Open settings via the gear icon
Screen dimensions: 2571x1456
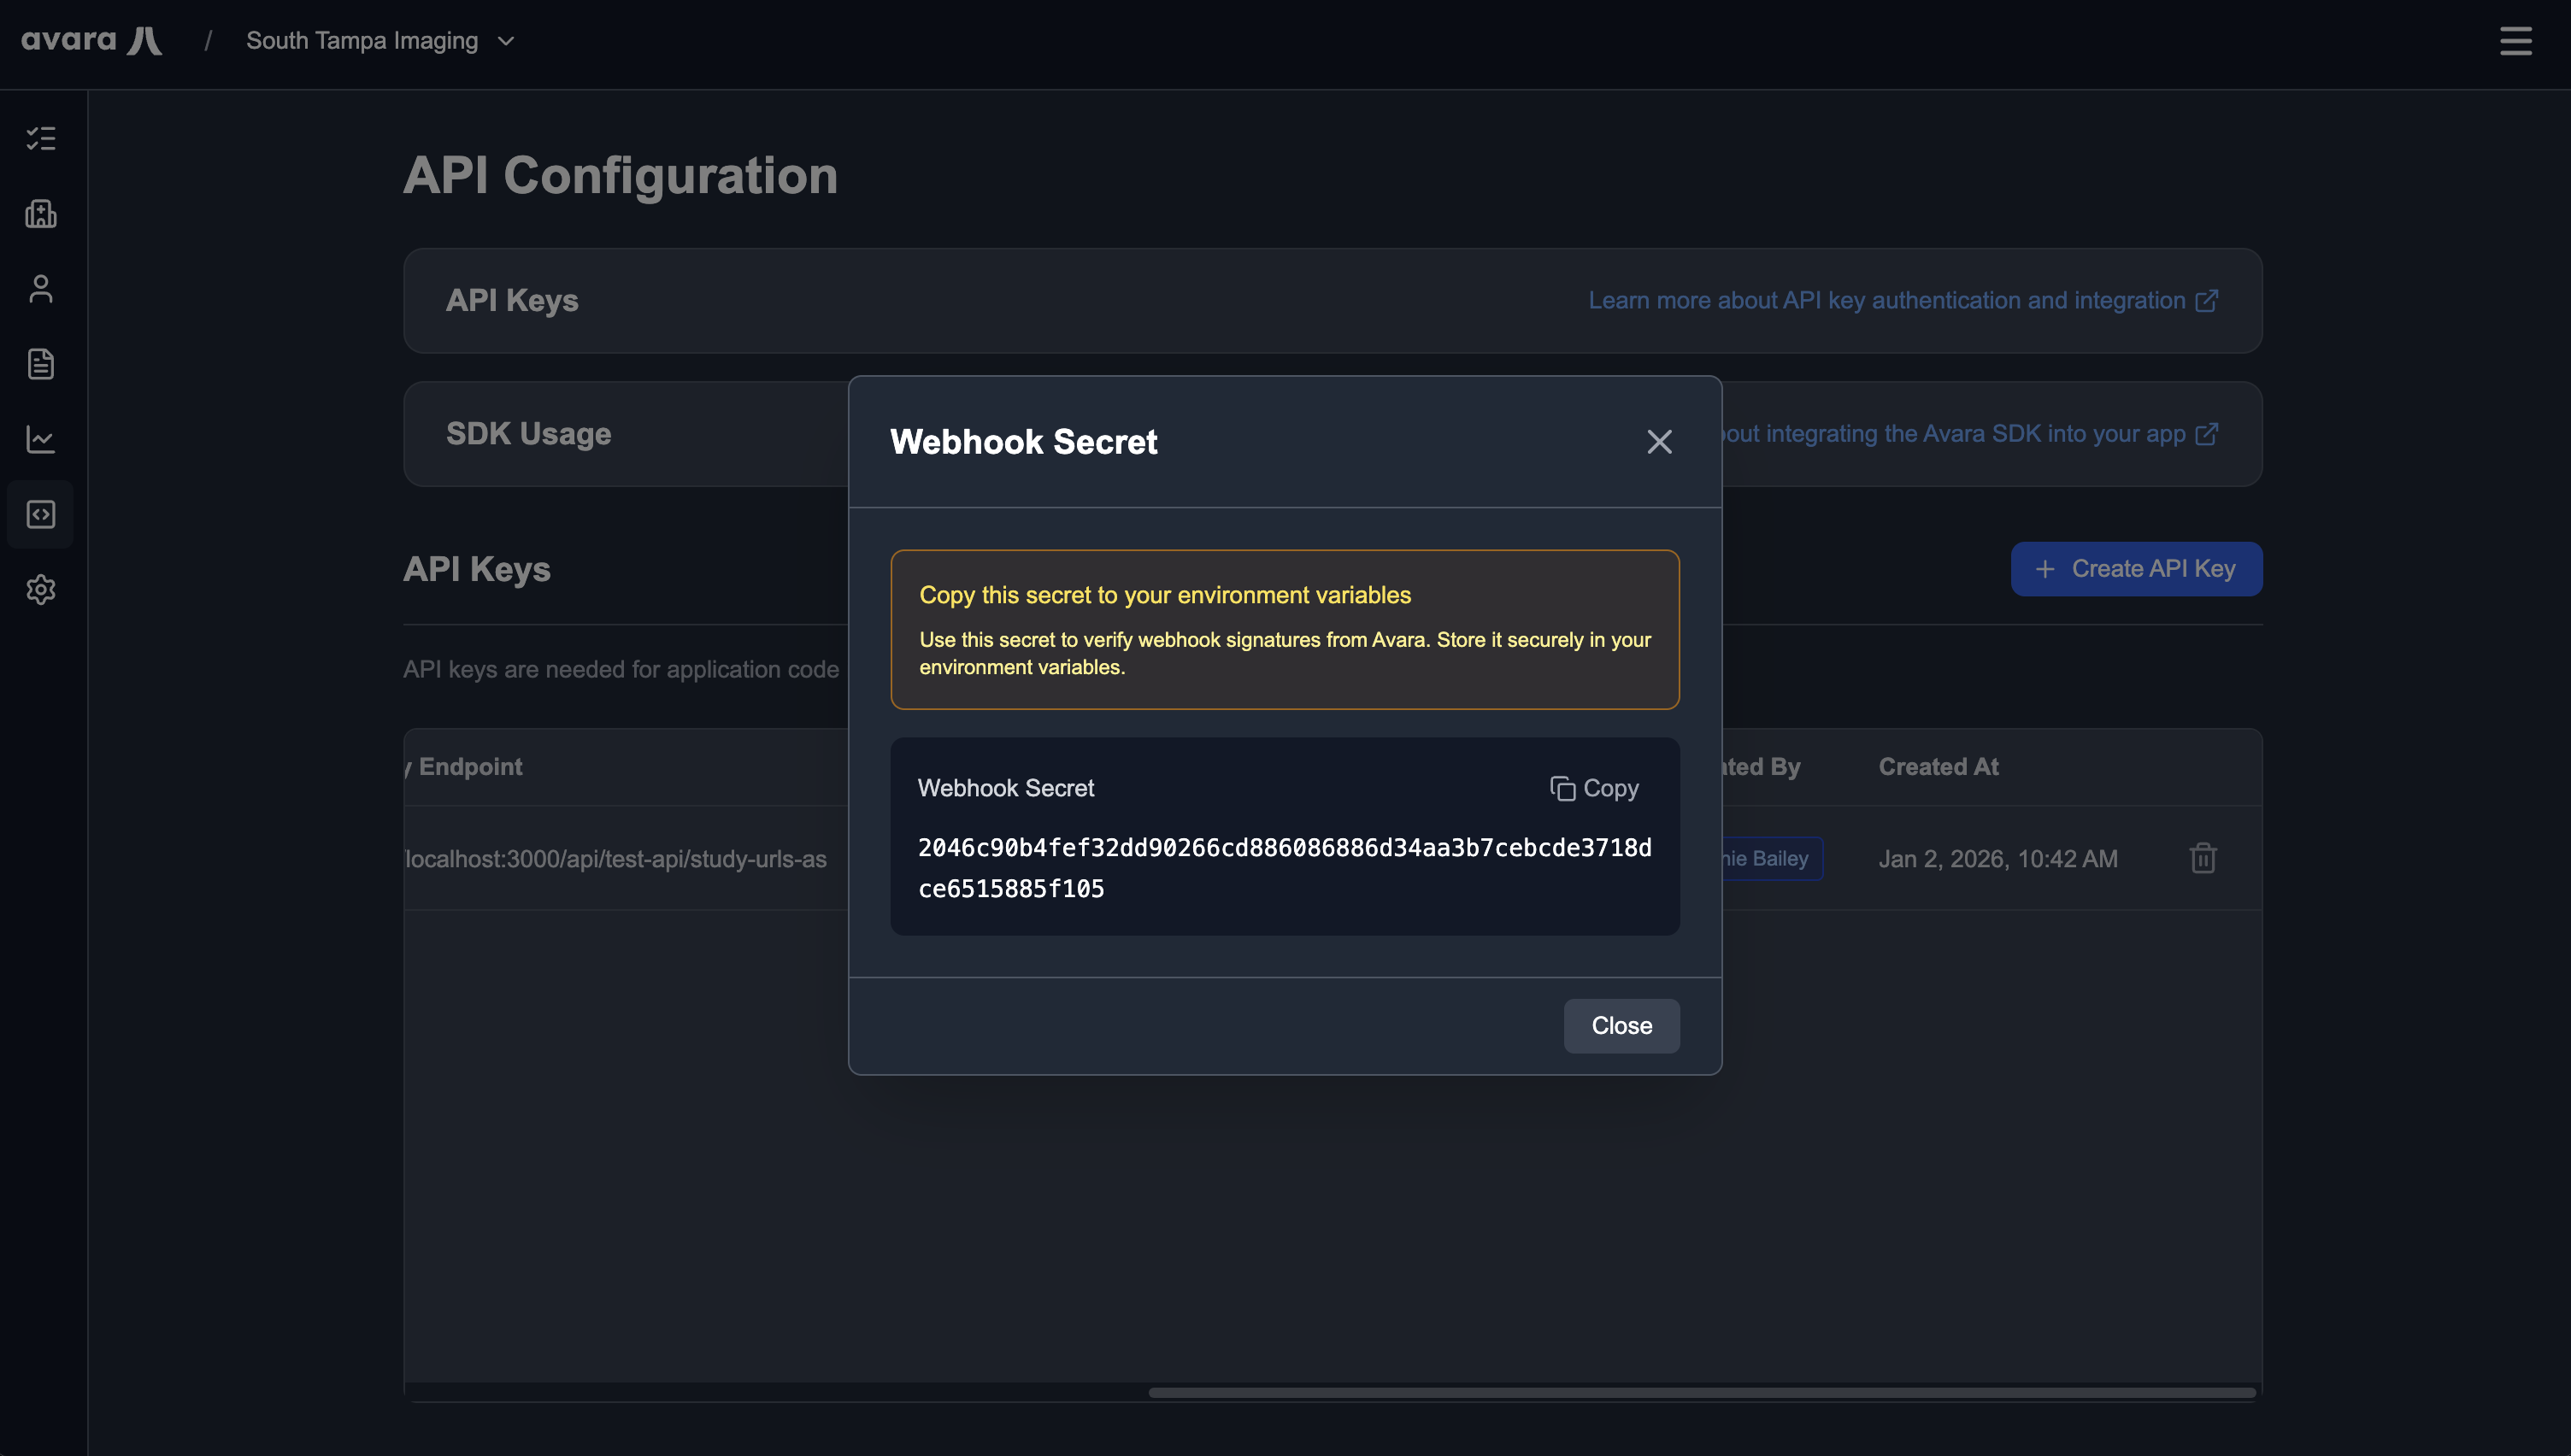pos(40,589)
